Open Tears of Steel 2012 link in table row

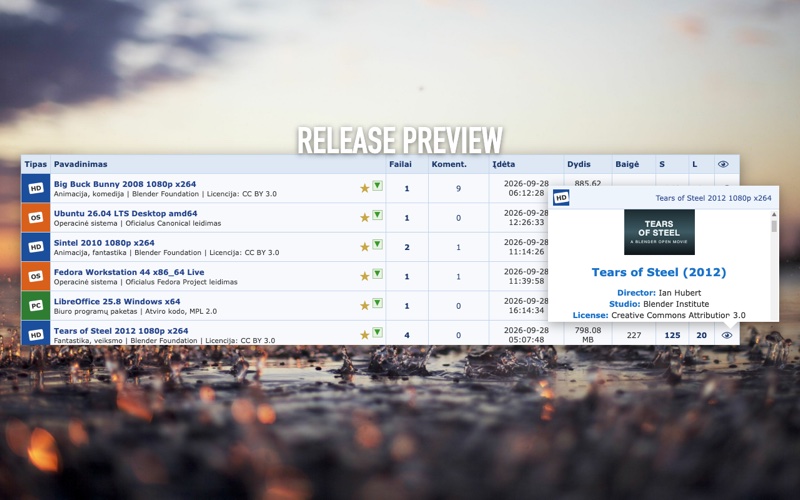coord(121,331)
